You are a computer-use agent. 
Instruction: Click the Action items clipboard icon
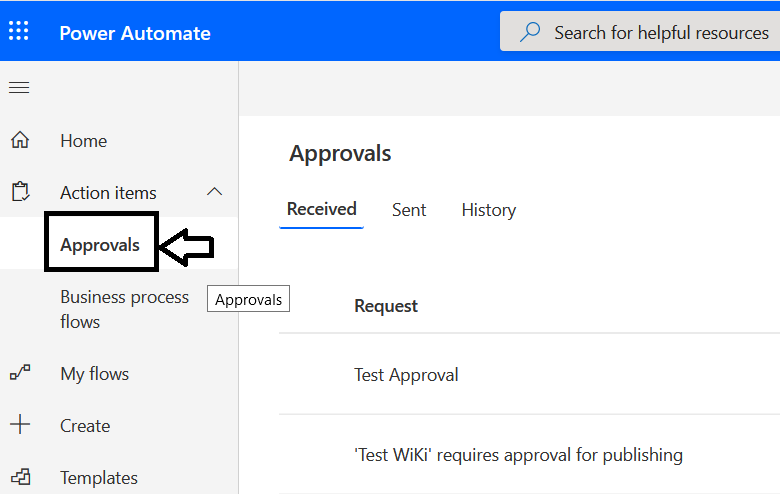20,192
